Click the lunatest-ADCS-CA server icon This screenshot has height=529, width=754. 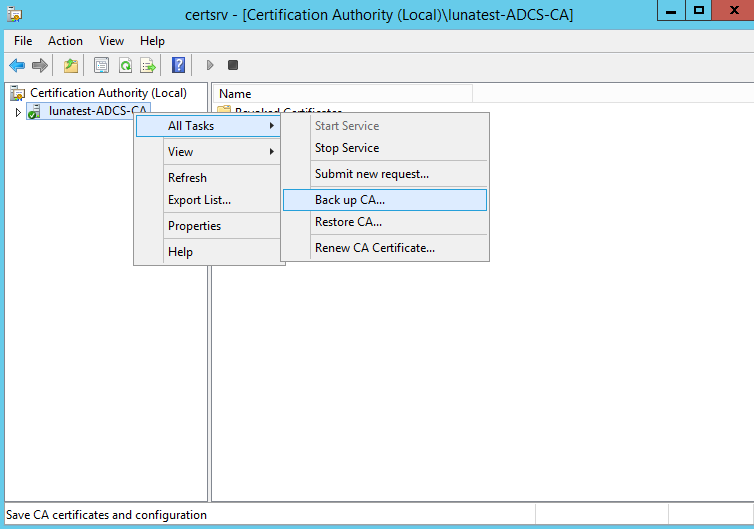tap(34, 112)
